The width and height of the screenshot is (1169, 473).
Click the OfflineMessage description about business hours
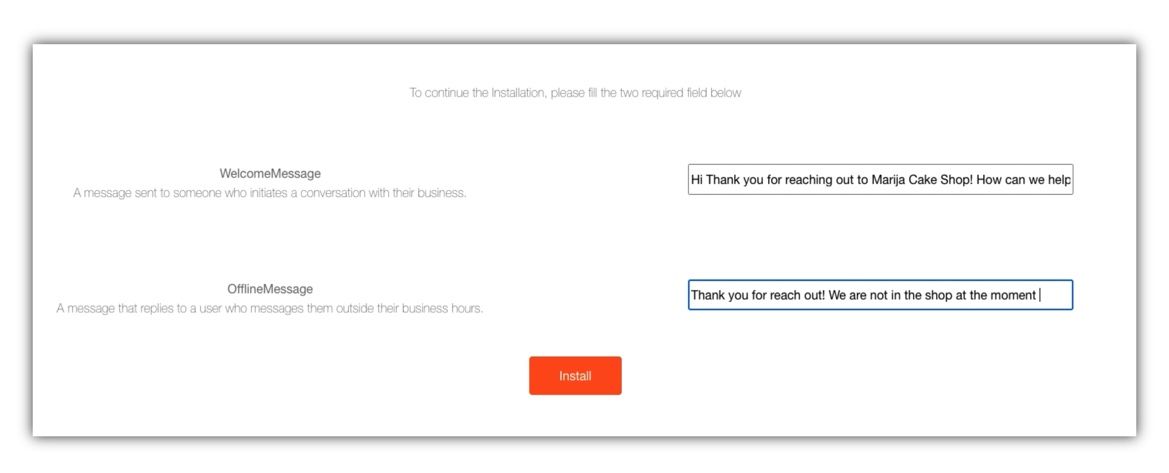coord(270,308)
